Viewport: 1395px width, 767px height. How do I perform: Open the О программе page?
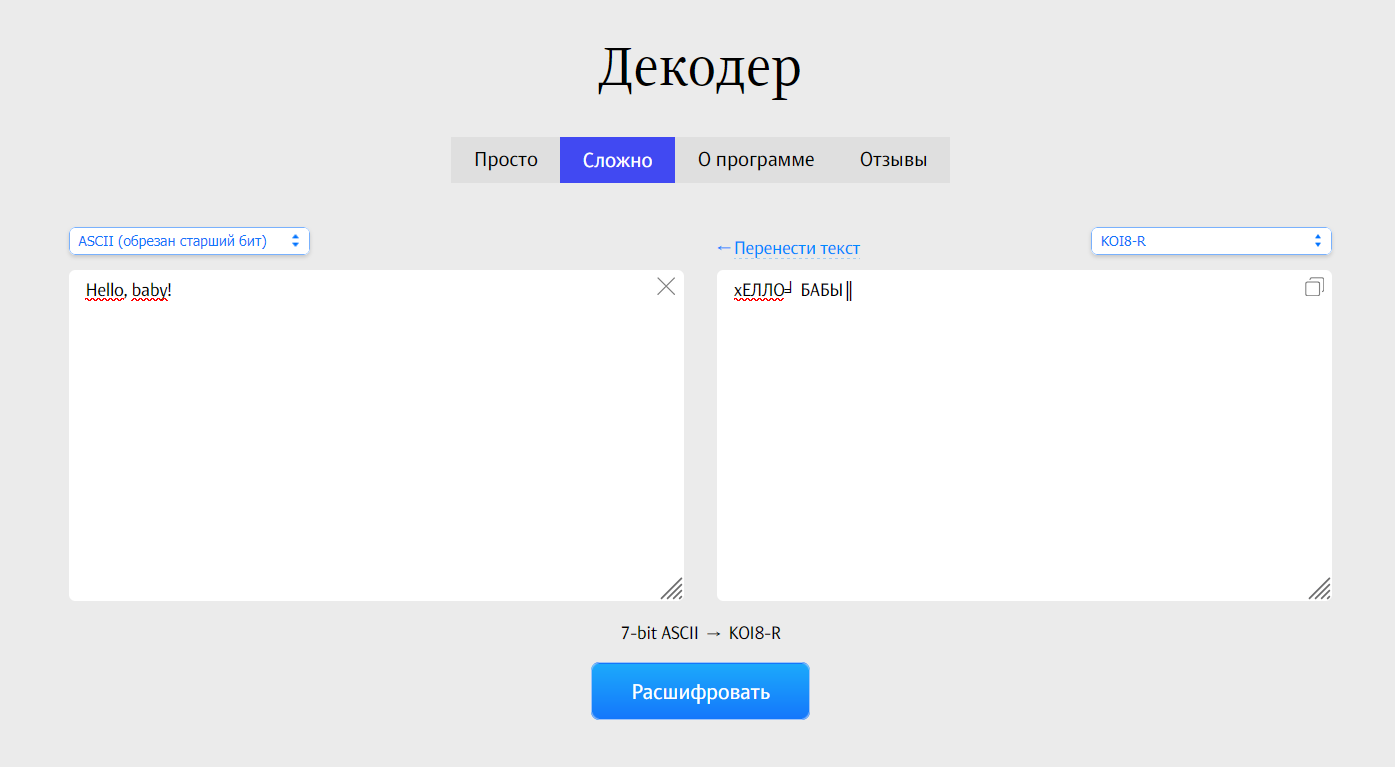[755, 160]
